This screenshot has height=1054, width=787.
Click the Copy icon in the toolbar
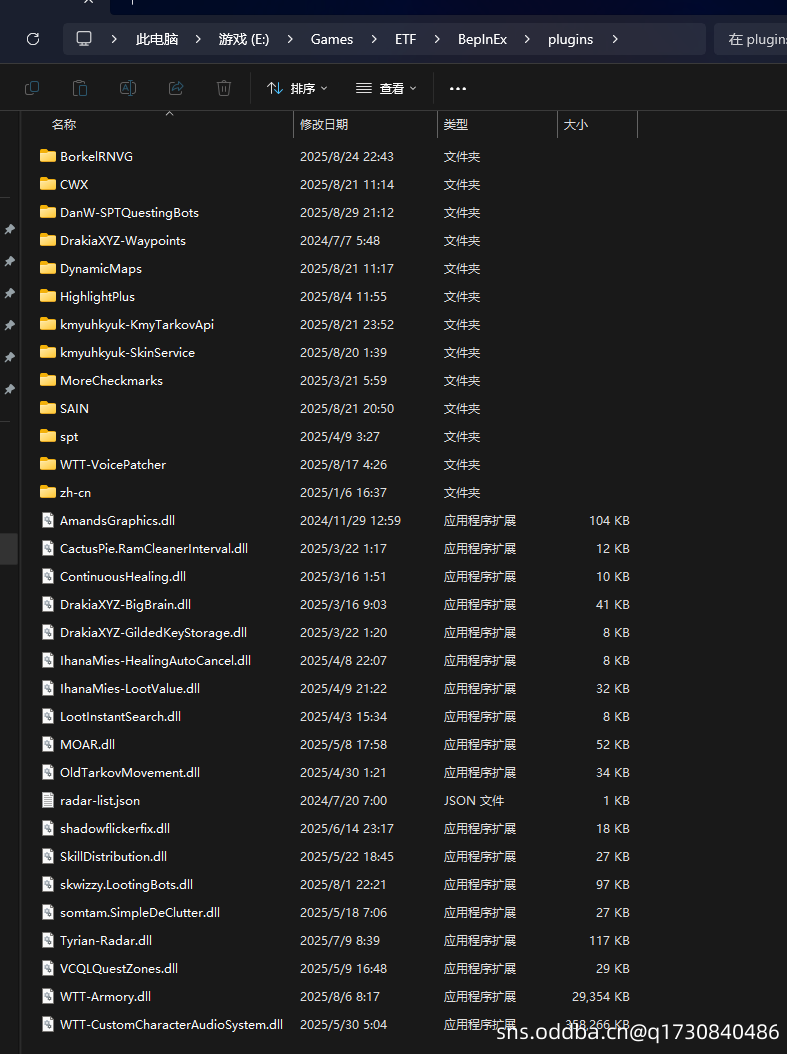pos(32,88)
